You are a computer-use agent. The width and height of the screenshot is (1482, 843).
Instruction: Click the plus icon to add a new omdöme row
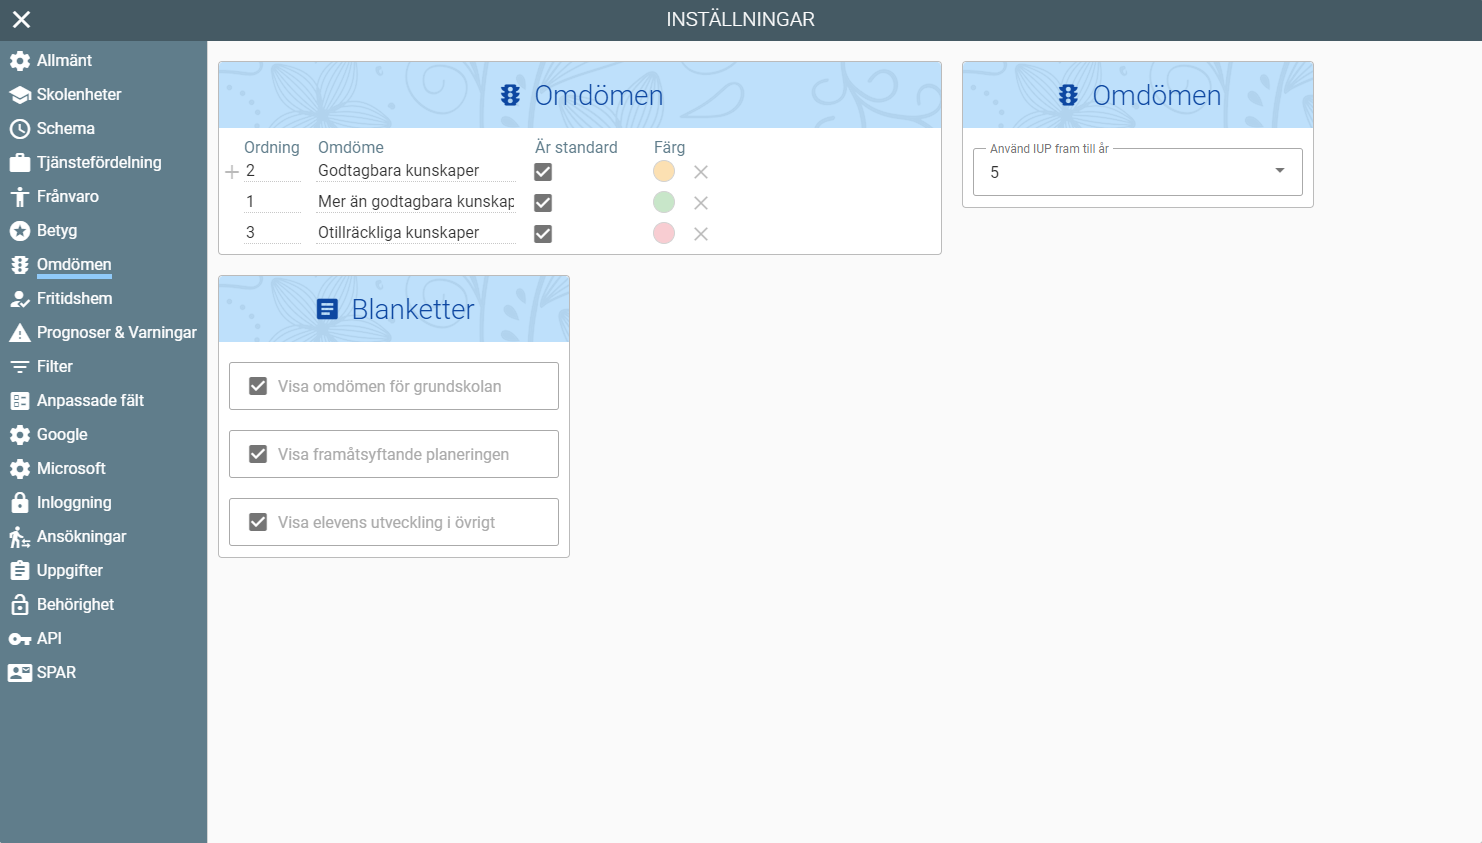(232, 172)
